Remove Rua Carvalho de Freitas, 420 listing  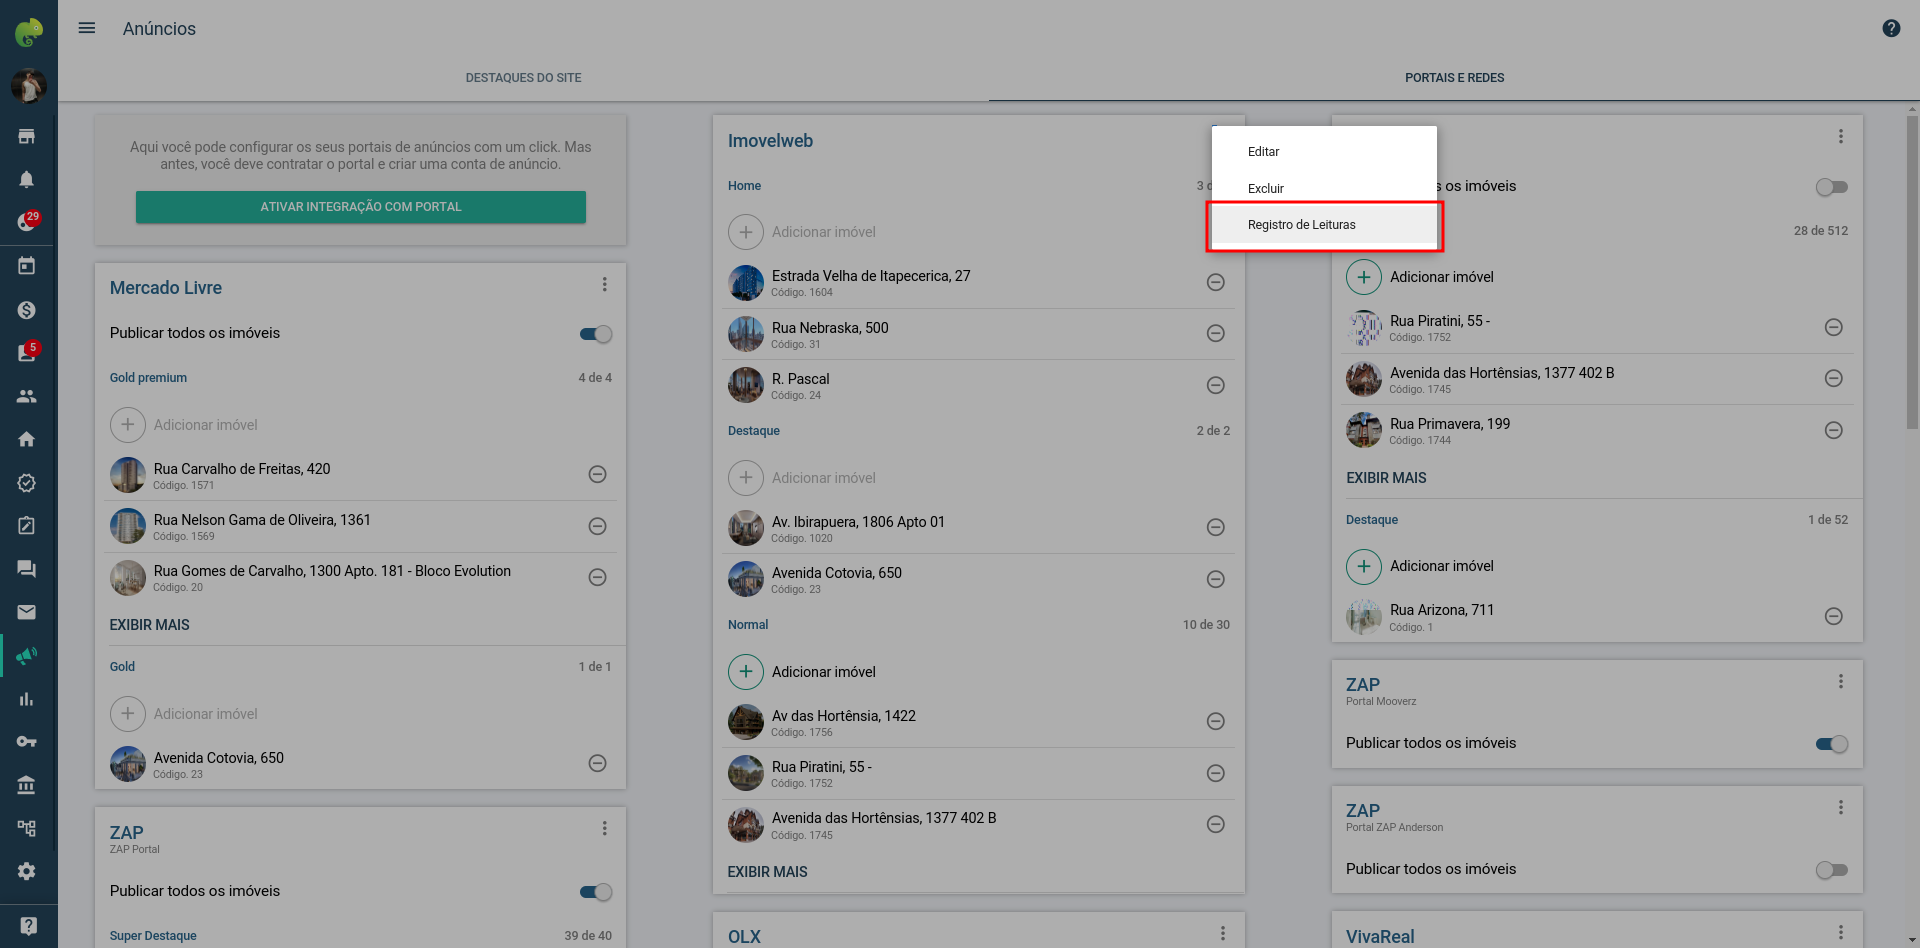pyautogui.click(x=597, y=474)
